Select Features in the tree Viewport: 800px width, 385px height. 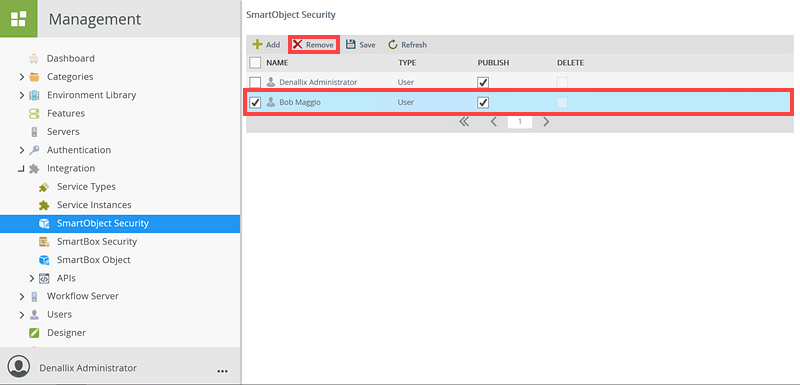click(x=66, y=114)
